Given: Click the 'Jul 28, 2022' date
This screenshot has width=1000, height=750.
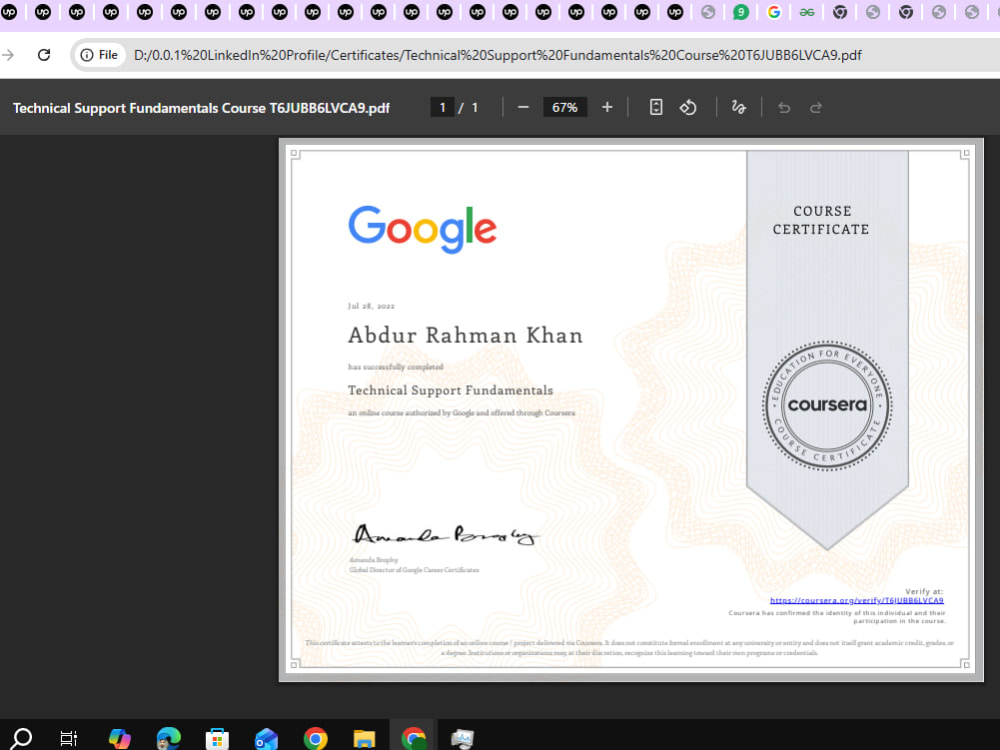Looking at the screenshot, I should (371, 306).
